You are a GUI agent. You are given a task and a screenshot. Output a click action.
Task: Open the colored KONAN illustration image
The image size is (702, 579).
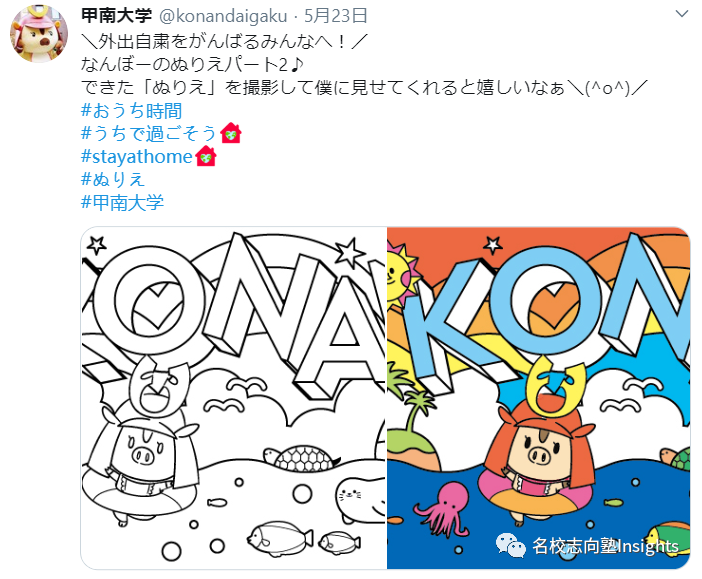[539, 398]
